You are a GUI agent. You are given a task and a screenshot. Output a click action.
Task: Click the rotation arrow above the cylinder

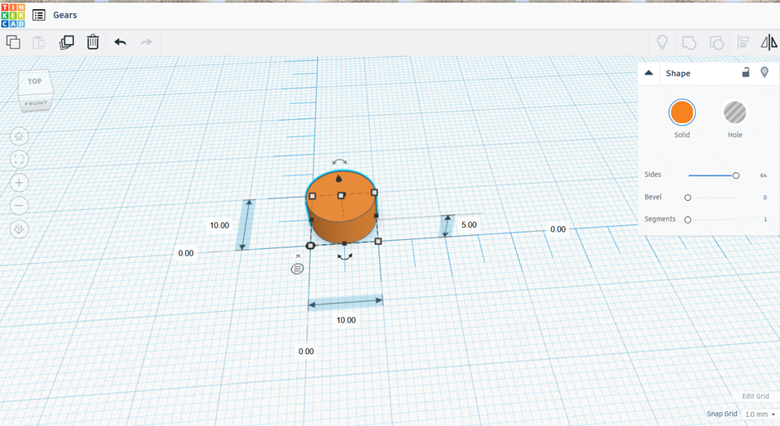[x=339, y=162]
